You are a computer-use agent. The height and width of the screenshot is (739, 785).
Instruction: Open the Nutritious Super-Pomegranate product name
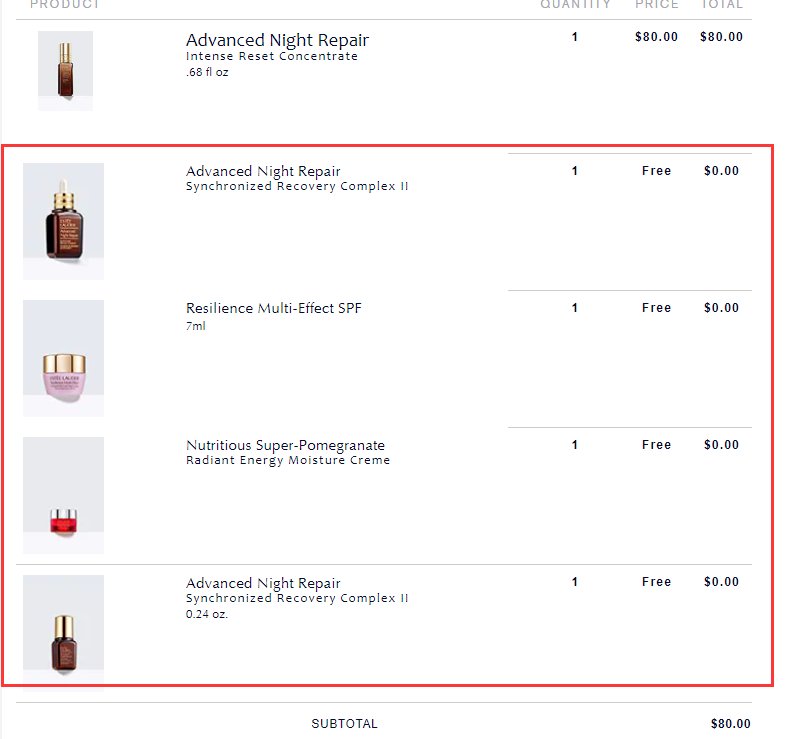(285, 445)
